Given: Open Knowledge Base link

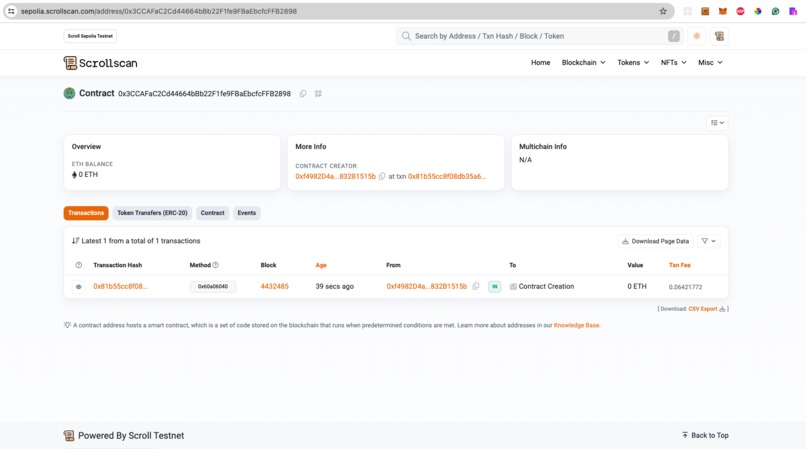Looking at the screenshot, I should [x=576, y=325].
